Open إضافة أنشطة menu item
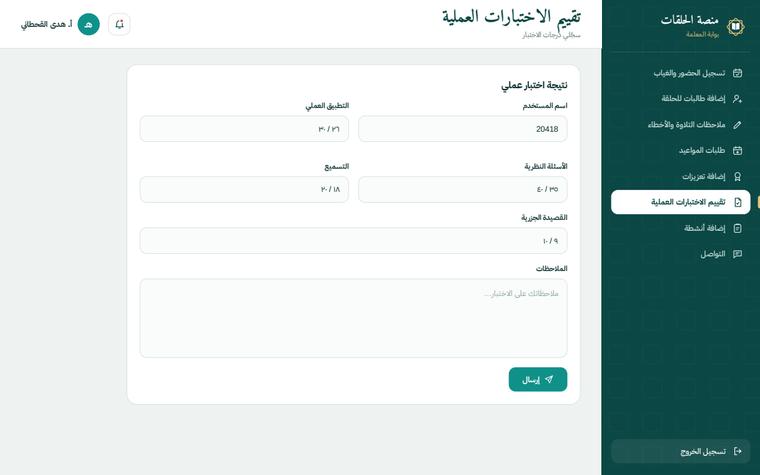Image resolution: width=760 pixels, height=475 pixels. pyautogui.click(x=681, y=228)
